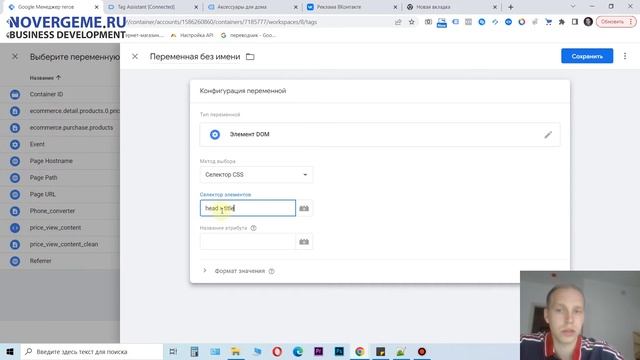This screenshot has width=640, height=360.
Task: Click the Event variable row icon
Action: pyautogui.click(x=15, y=144)
